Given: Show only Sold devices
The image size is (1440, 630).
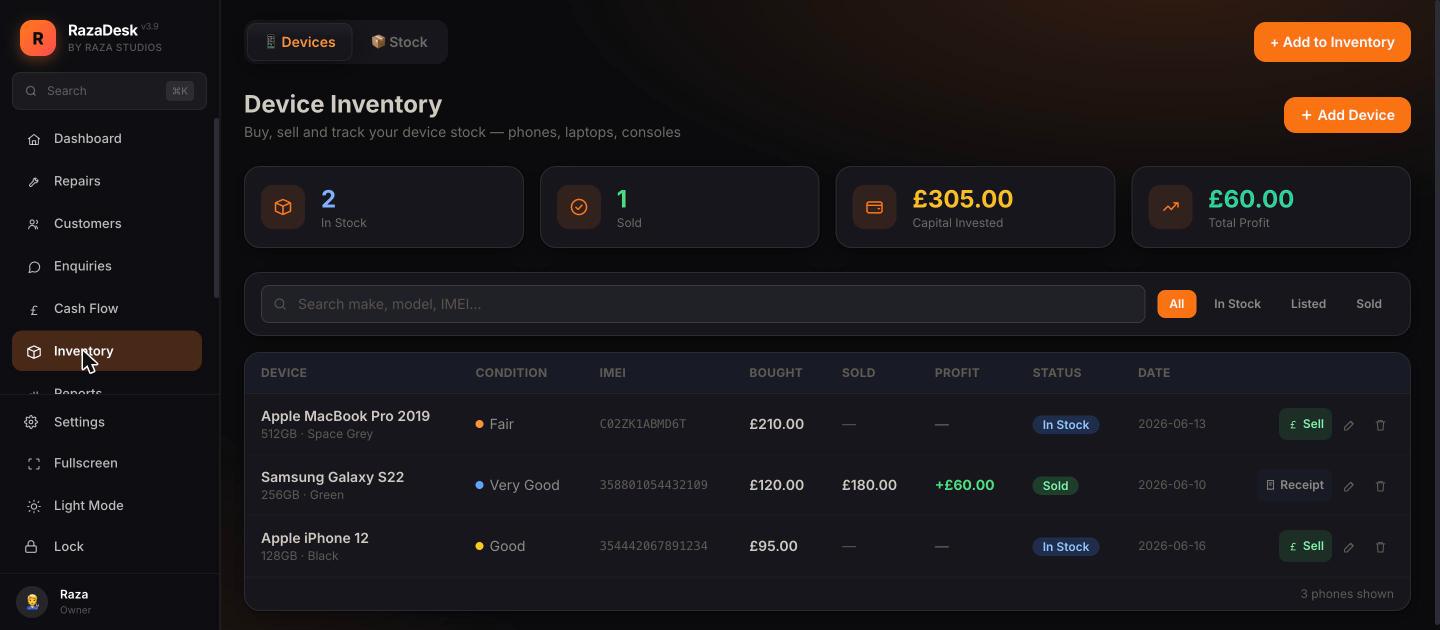Looking at the screenshot, I should [1368, 304].
